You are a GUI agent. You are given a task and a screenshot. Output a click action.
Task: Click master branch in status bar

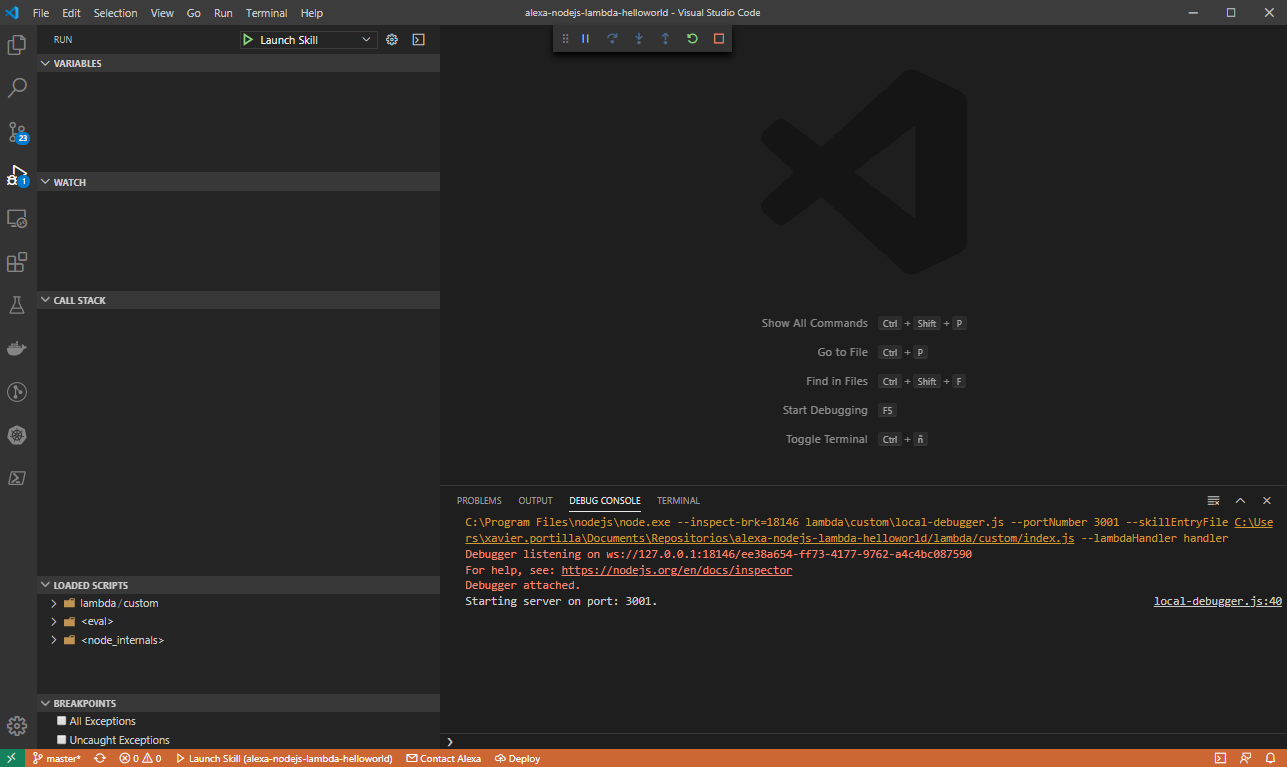[x=57, y=758]
